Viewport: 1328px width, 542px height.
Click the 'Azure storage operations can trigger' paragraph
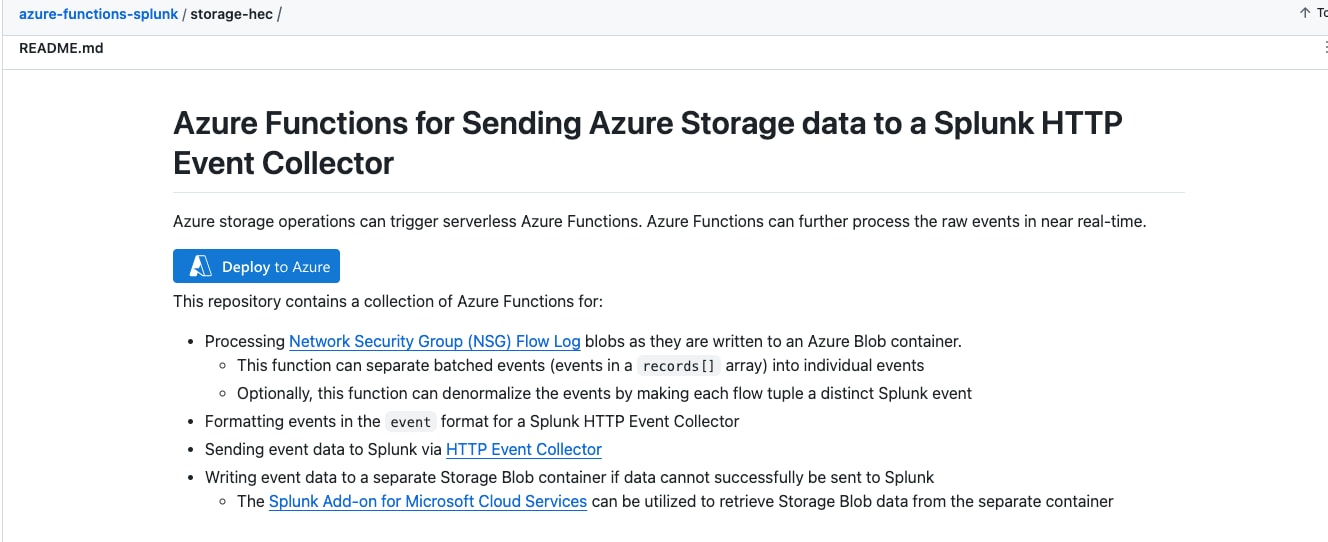pyautogui.click(x=659, y=221)
